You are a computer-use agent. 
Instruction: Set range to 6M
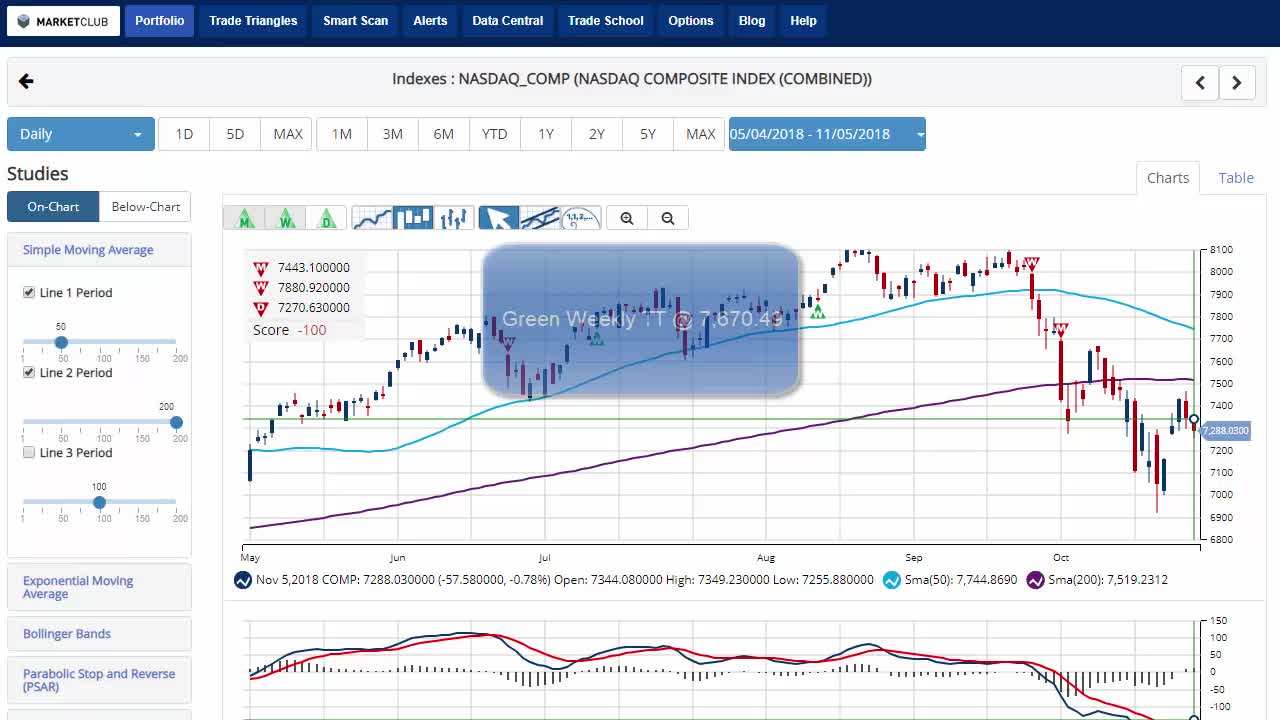[444, 134]
